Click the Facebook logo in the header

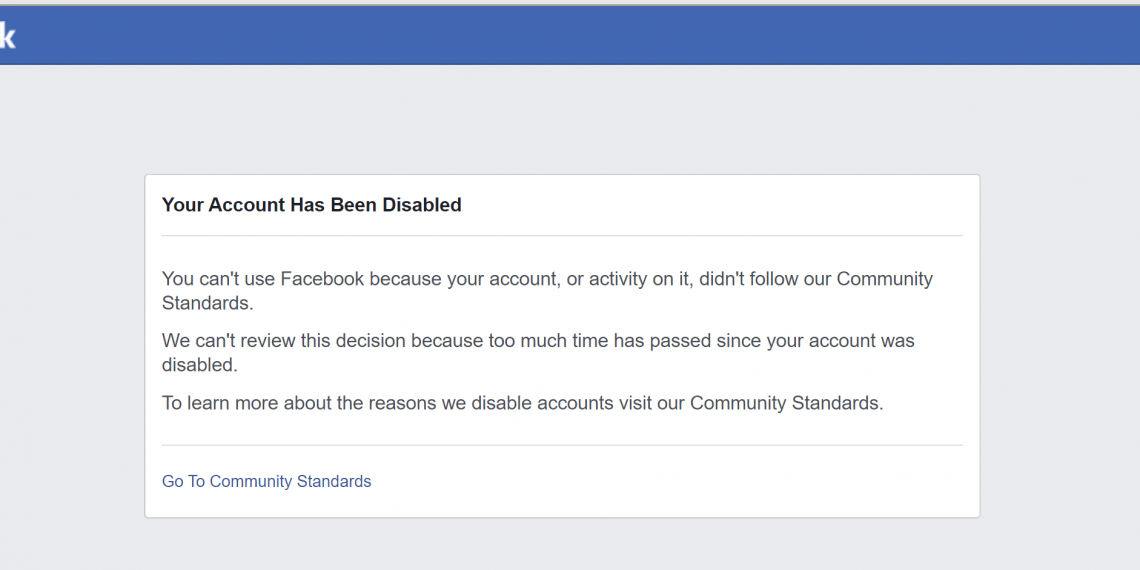pos(7,37)
